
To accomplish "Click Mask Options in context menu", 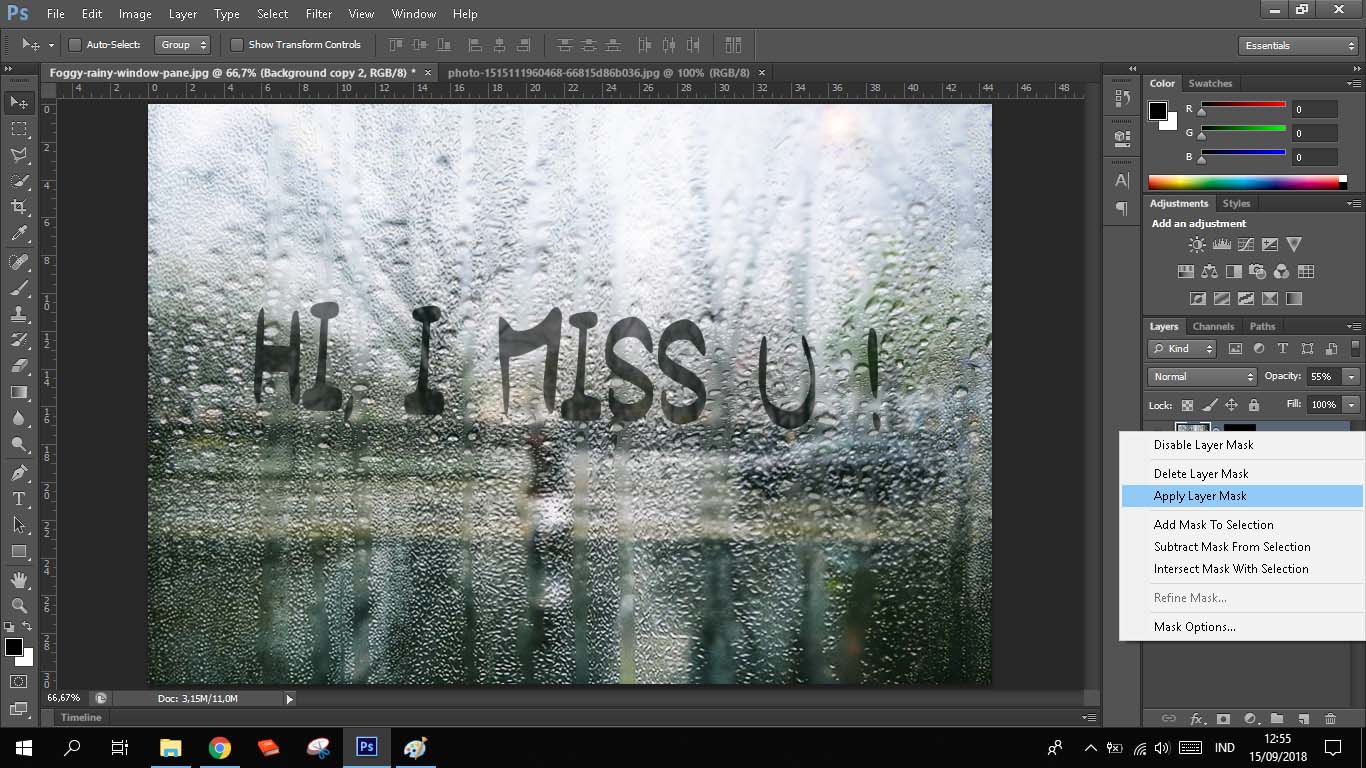I will click(x=1194, y=627).
